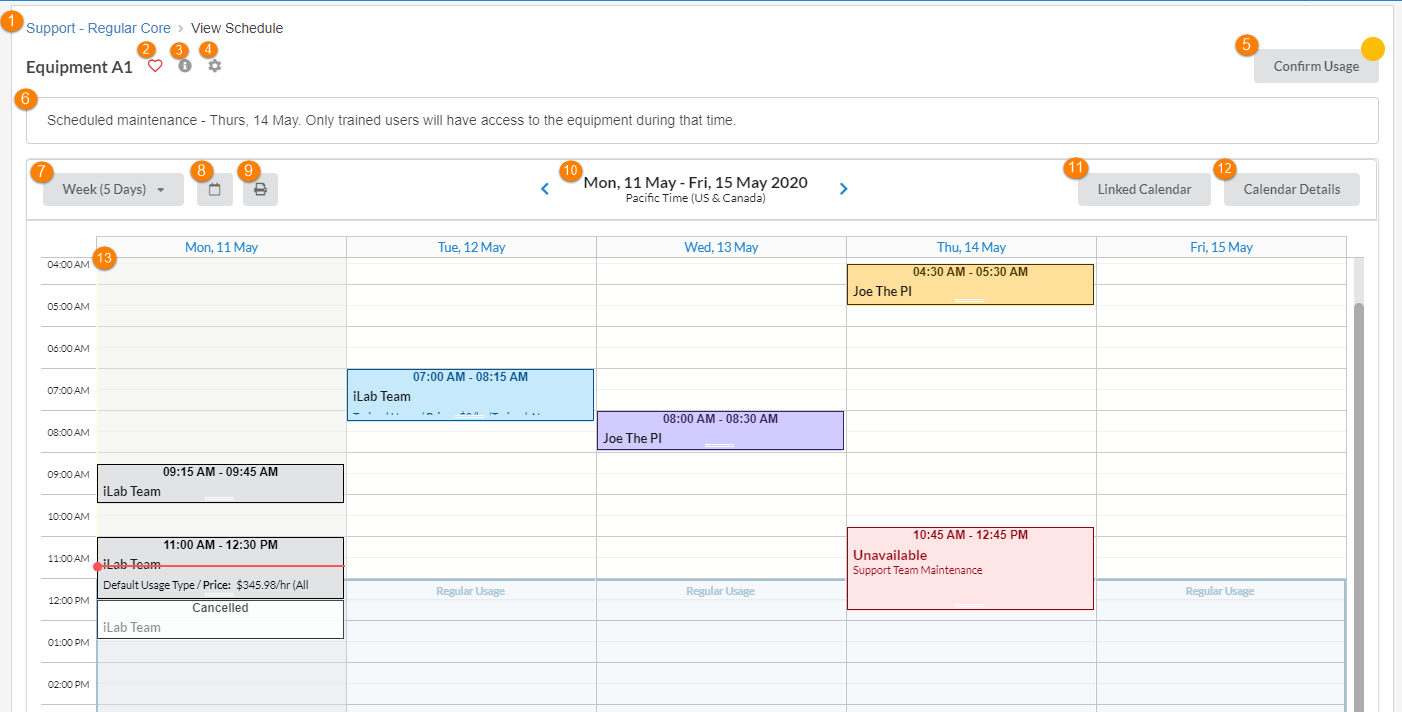Click the Cancelled iLab Team reservation
The height and width of the screenshot is (712, 1402).
tap(220, 619)
